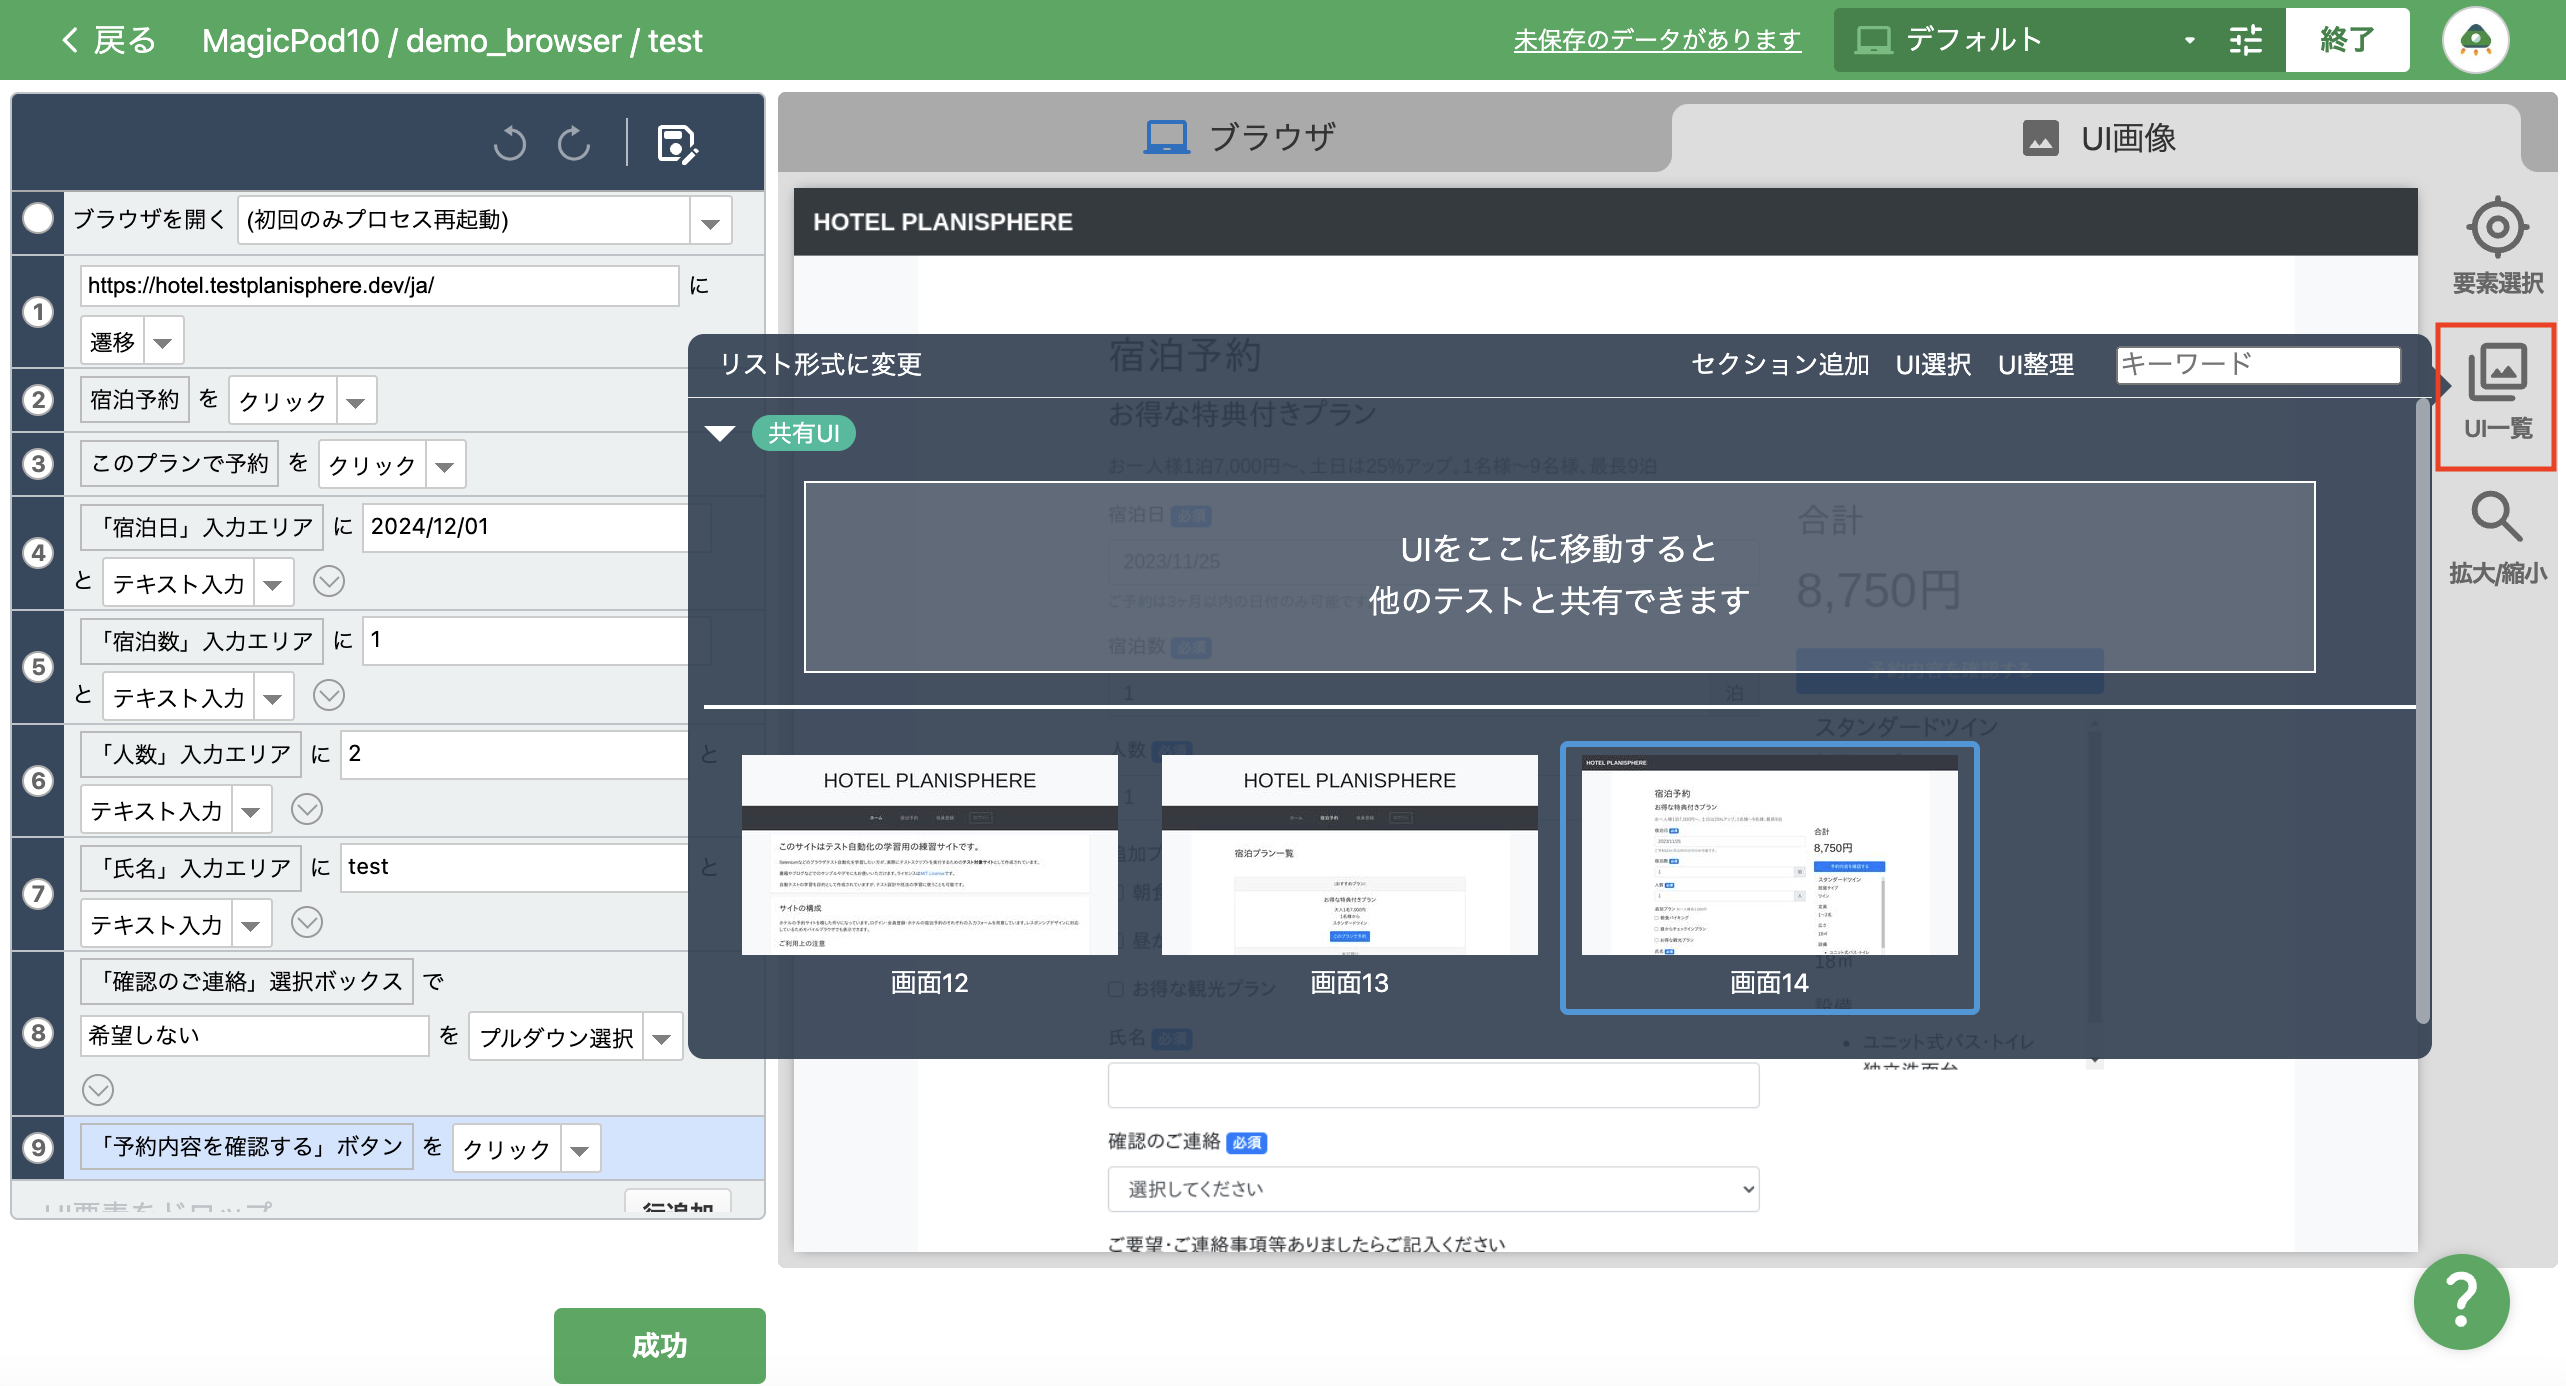Open the user avatar icon
The image size is (2566, 1386).
pos(2475,40)
